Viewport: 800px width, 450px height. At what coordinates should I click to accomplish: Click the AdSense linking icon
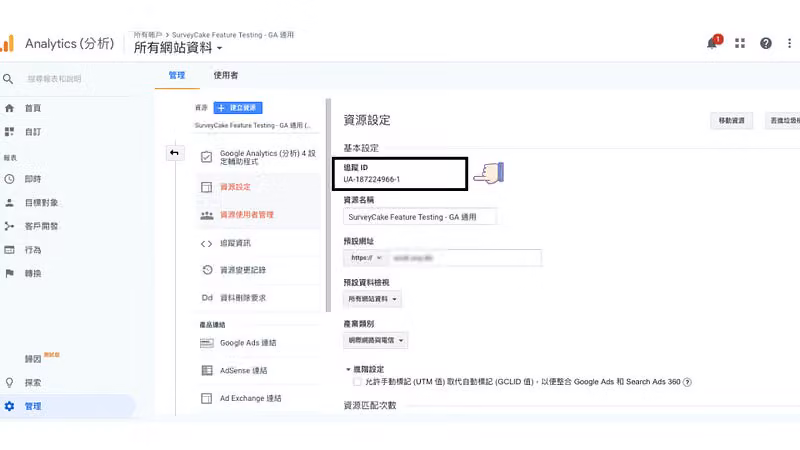click(x=207, y=370)
